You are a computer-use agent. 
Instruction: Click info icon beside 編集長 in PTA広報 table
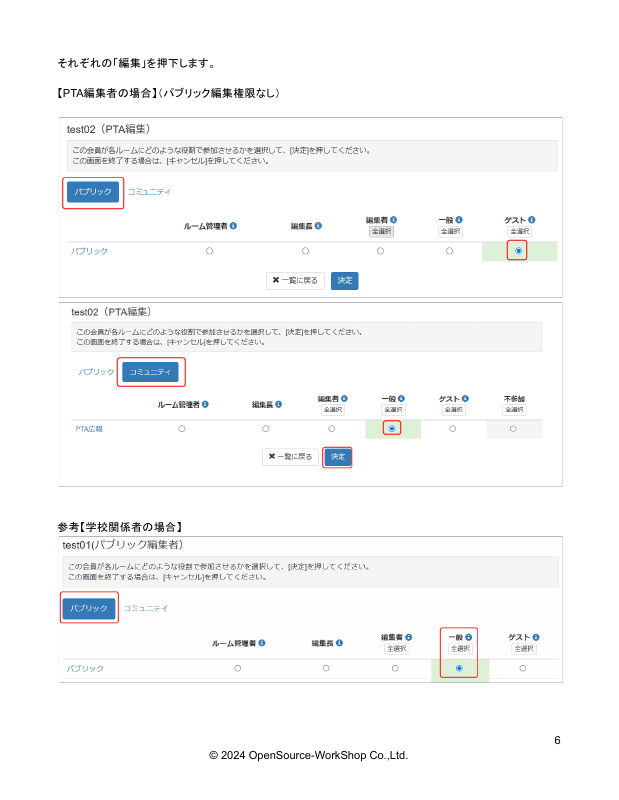[279, 404]
